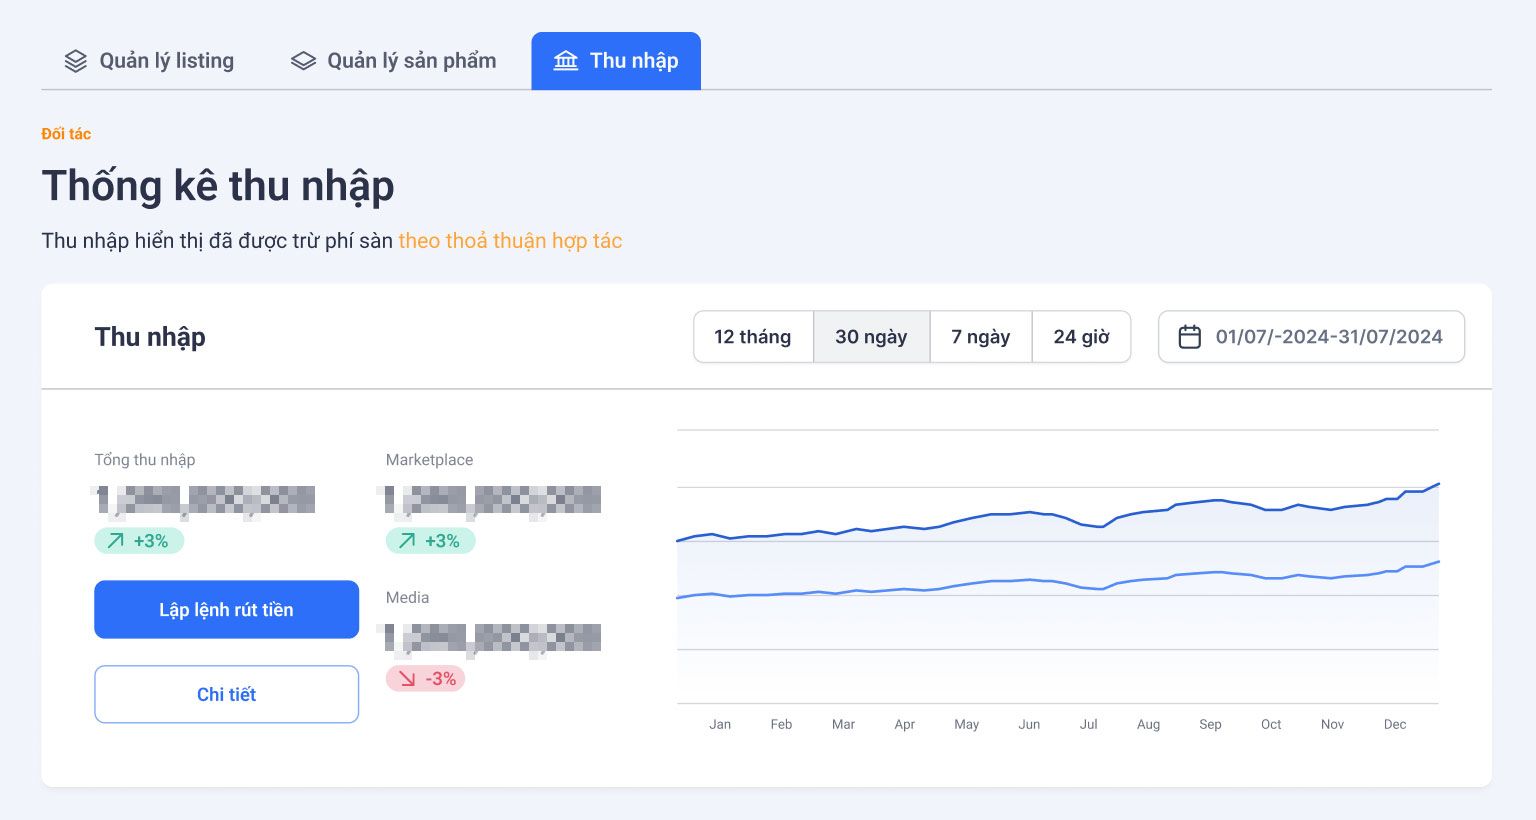This screenshot has height=820, width=1536.
Task: Click the Media label
Action: [x=407, y=598]
